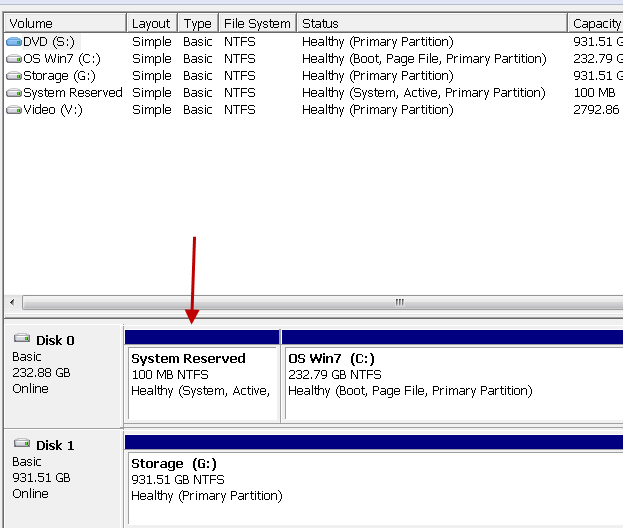Select the Video (V:) volume row

coord(313,110)
